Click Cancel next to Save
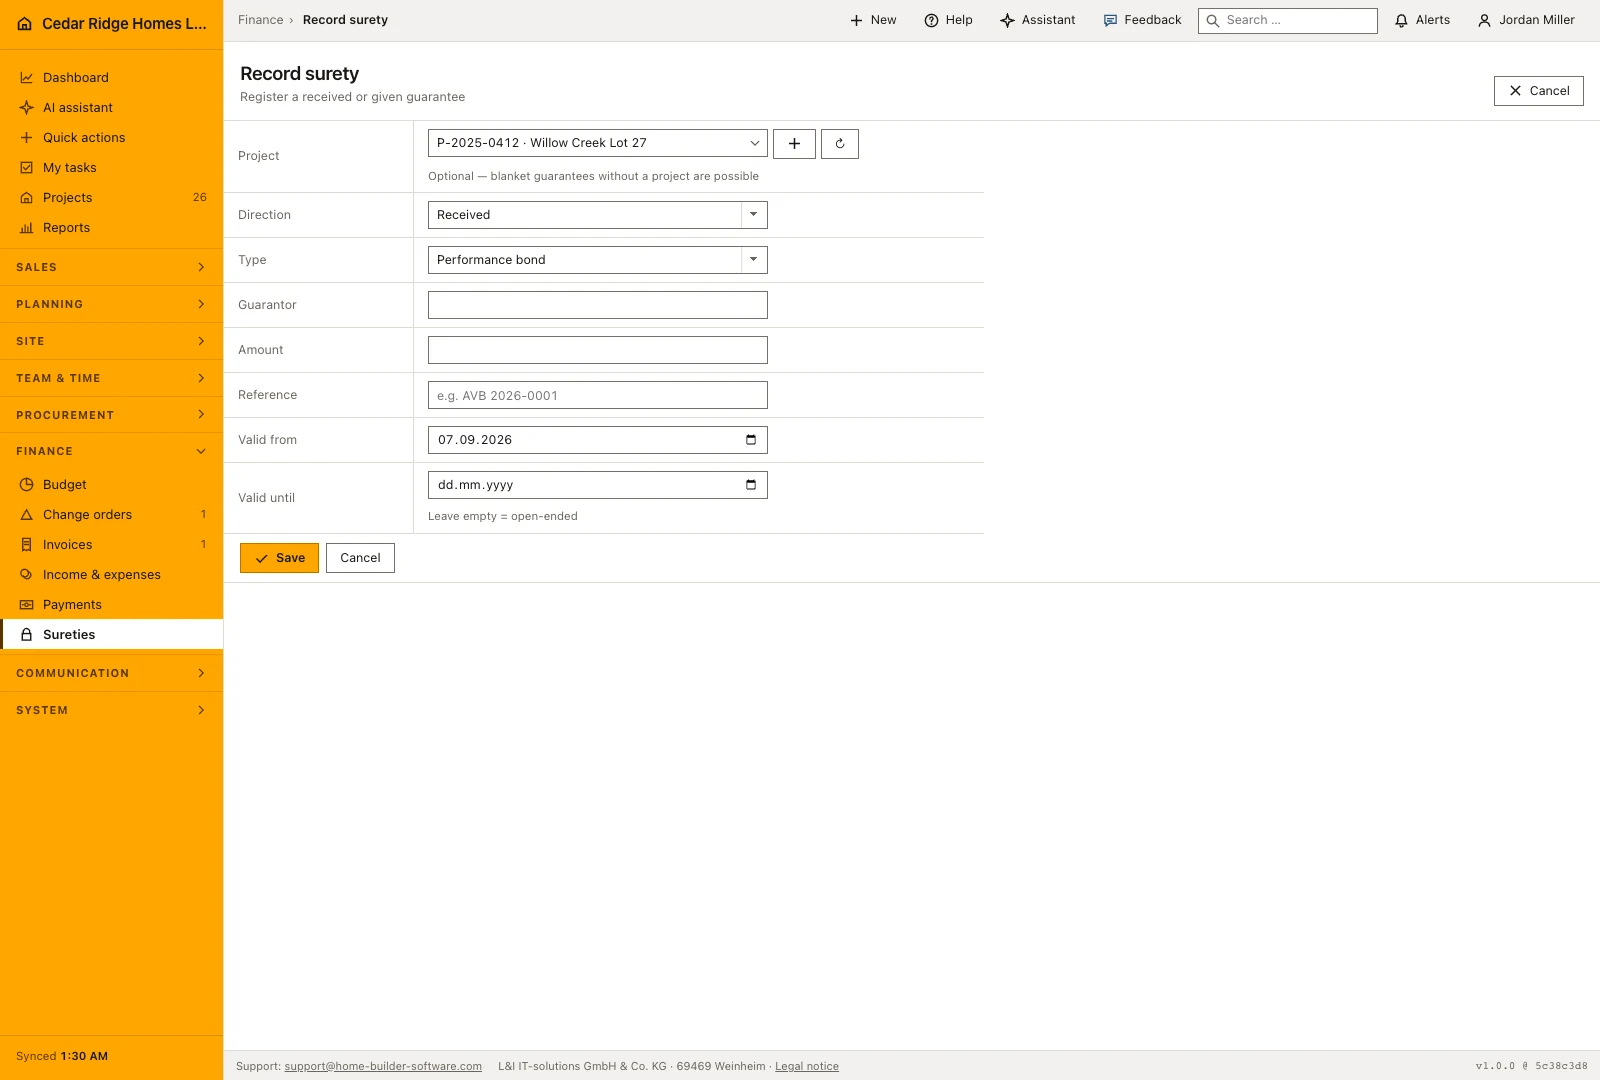This screenshot has width=1600, height=1080. pos(360,558)
